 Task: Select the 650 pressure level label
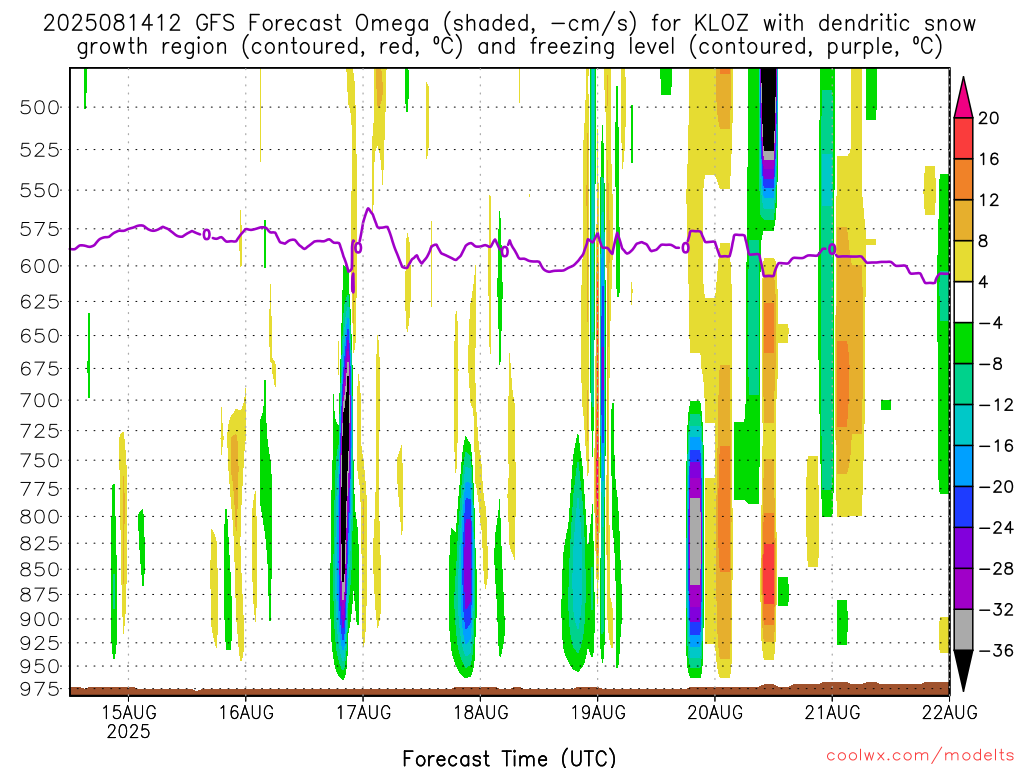[40, 336]
